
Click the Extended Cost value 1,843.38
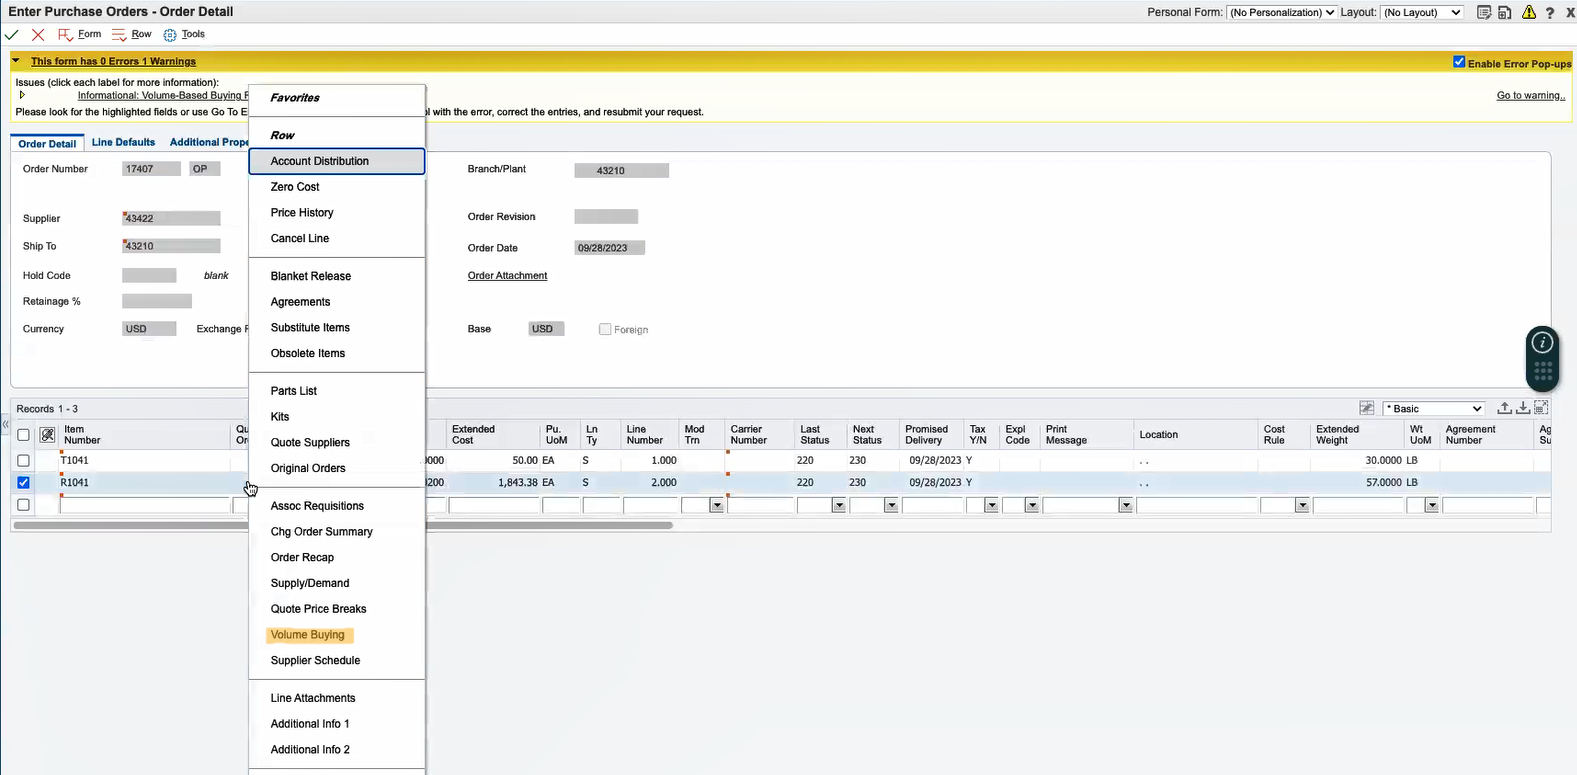[x=518, y=483]
